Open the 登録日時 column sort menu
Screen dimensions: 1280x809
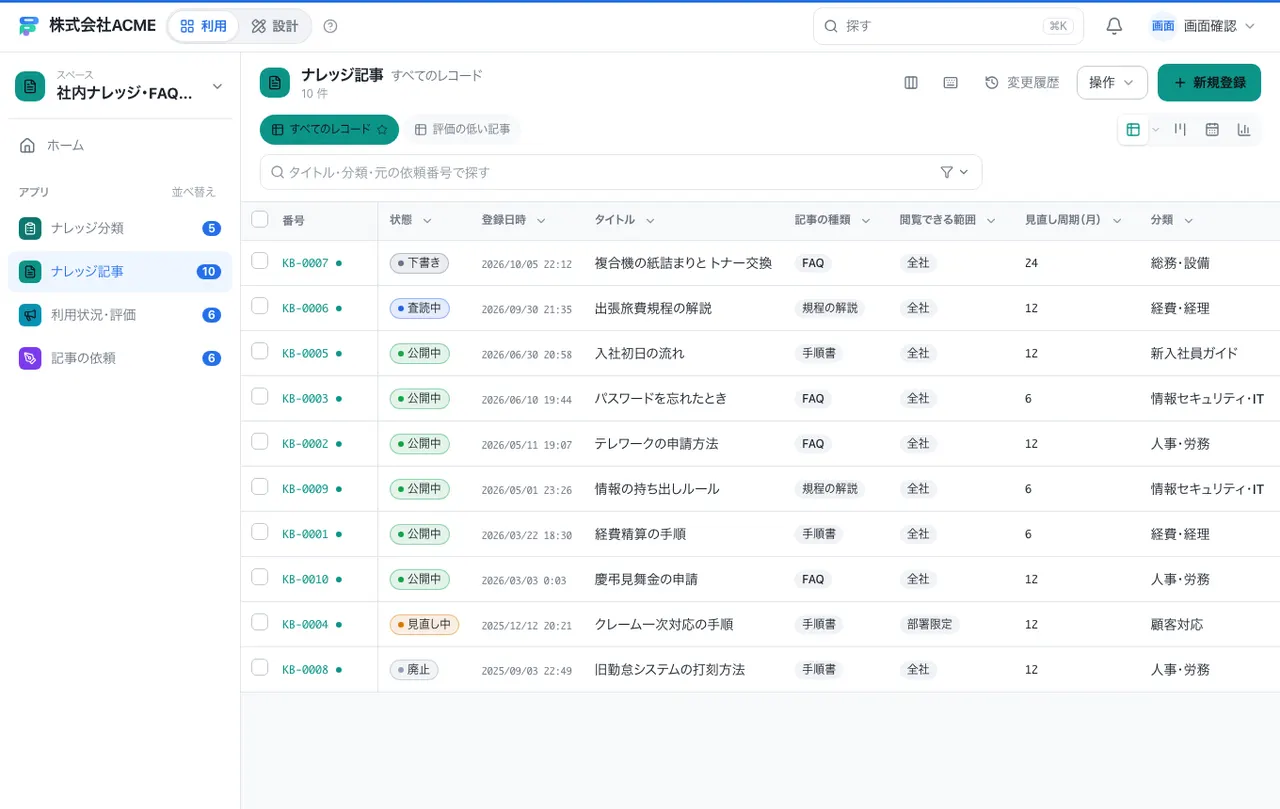click(x=541, y=220)
